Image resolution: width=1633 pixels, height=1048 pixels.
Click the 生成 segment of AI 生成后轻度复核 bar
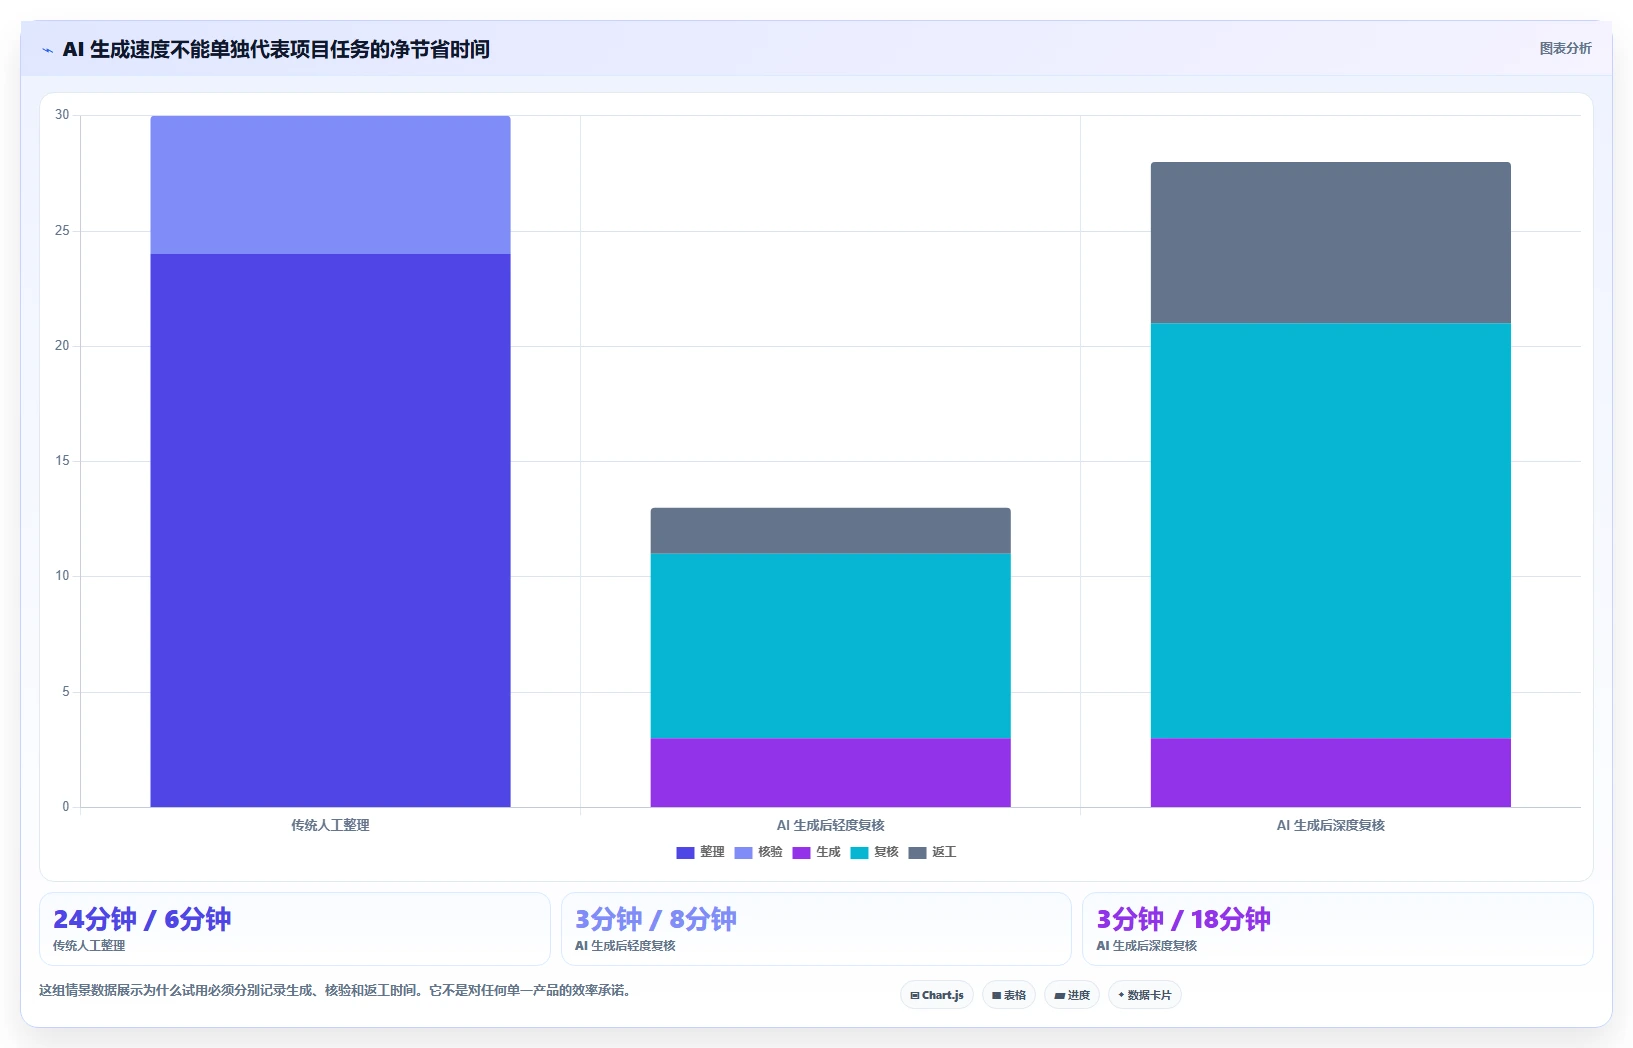[830, 773]
